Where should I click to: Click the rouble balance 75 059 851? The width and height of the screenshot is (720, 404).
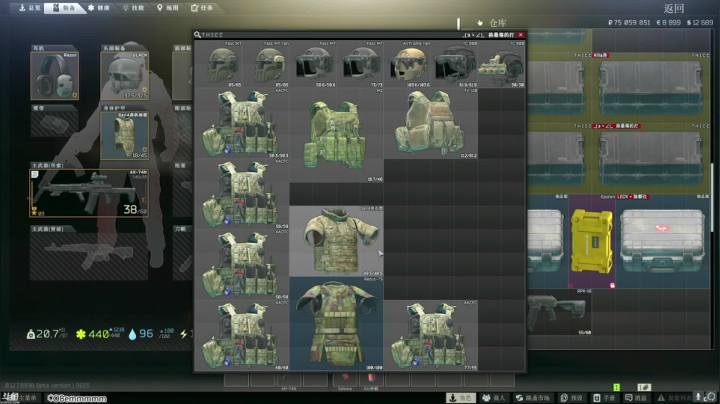click(629, 22)
